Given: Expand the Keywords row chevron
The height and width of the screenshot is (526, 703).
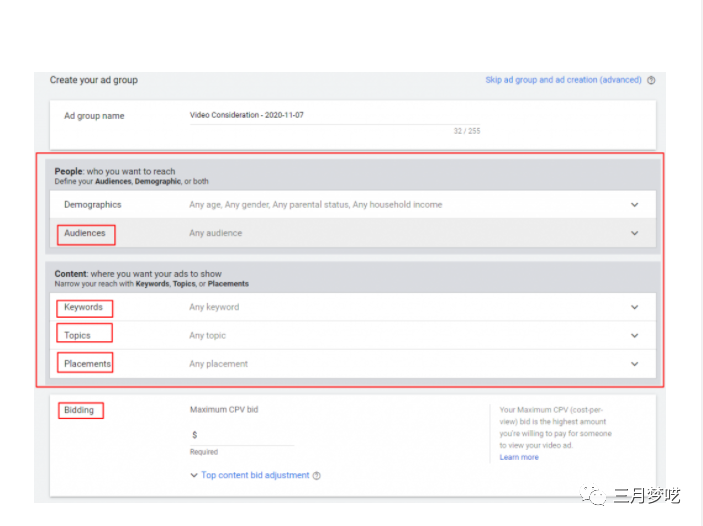Looking at the screenshot, I should (x=634, y=307).
